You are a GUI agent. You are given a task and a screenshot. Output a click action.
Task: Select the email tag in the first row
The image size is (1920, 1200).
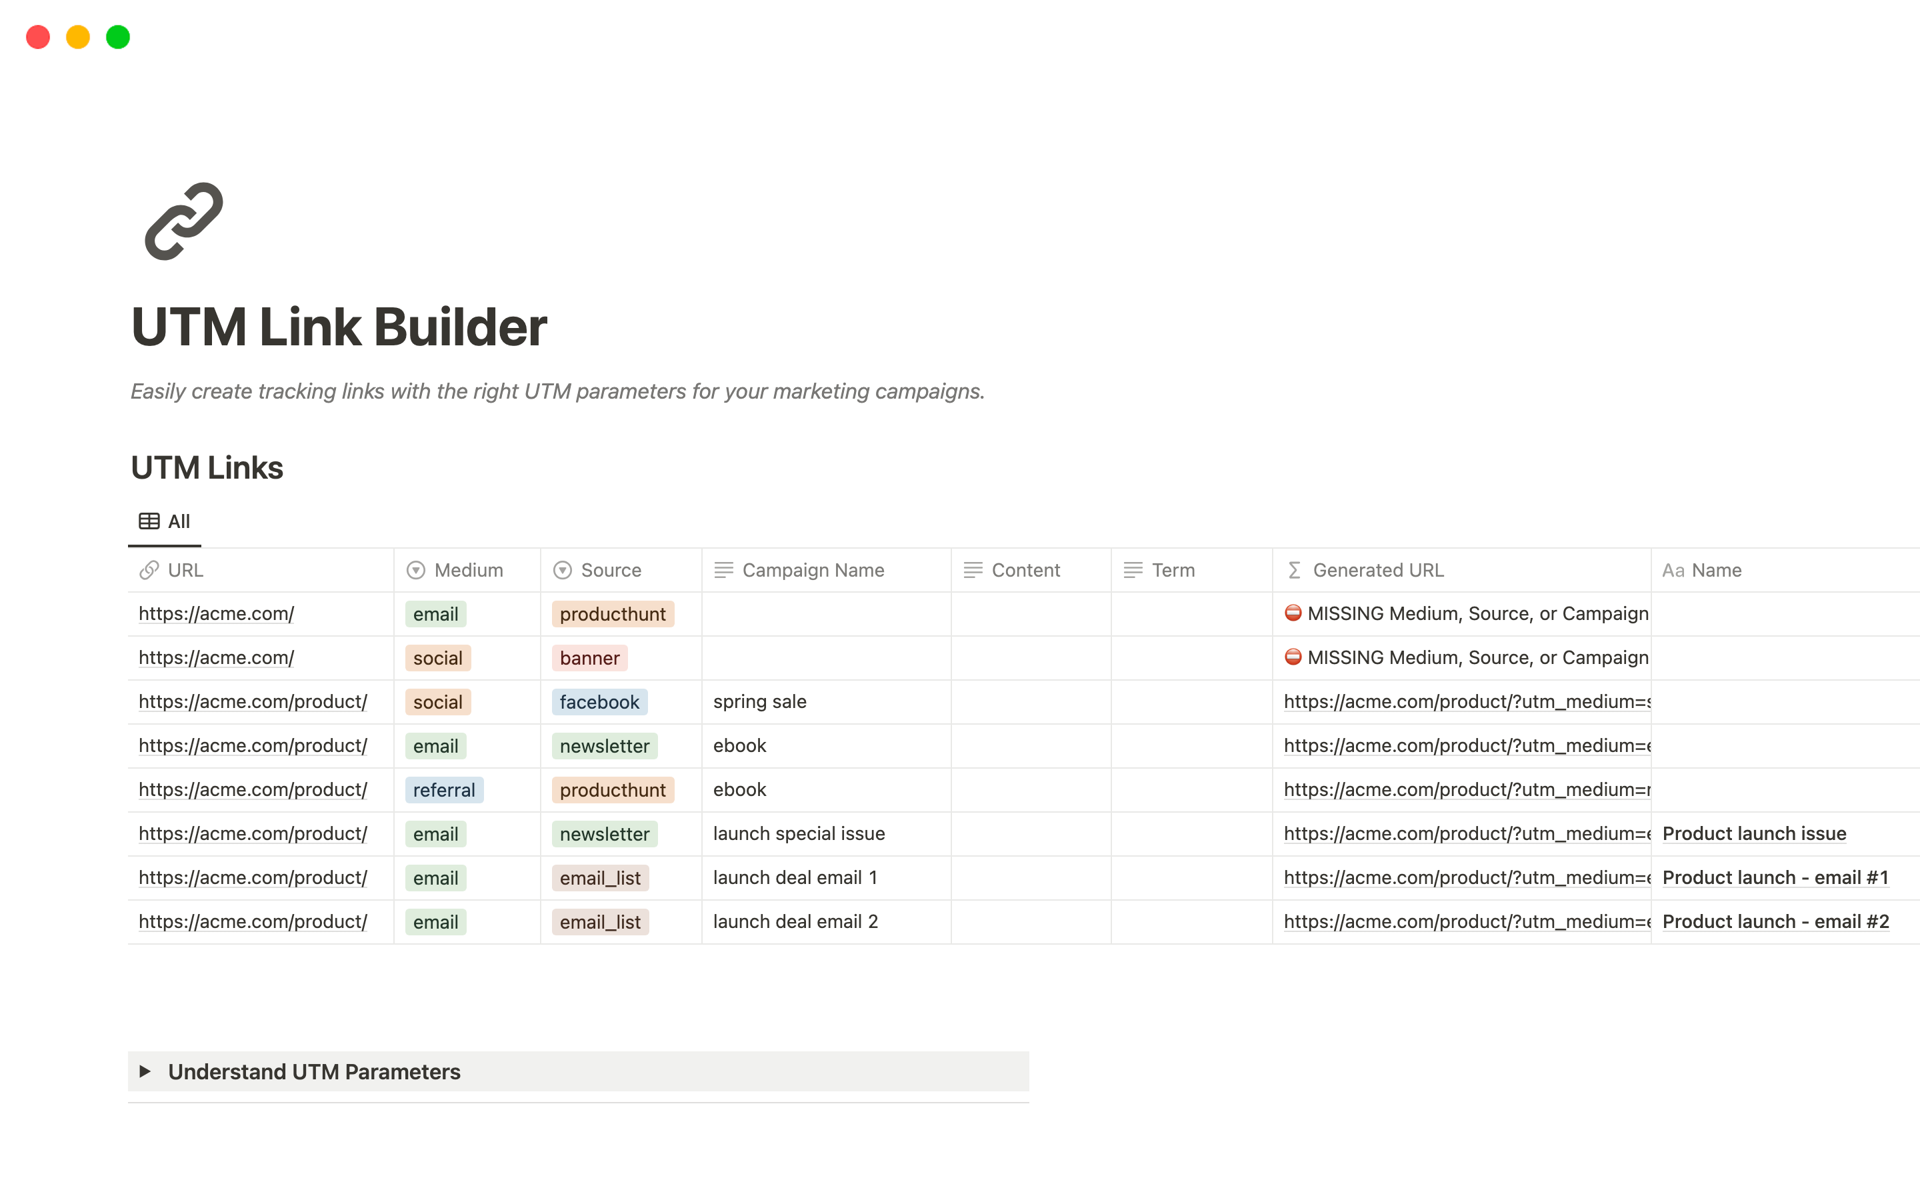pos(435,613)
